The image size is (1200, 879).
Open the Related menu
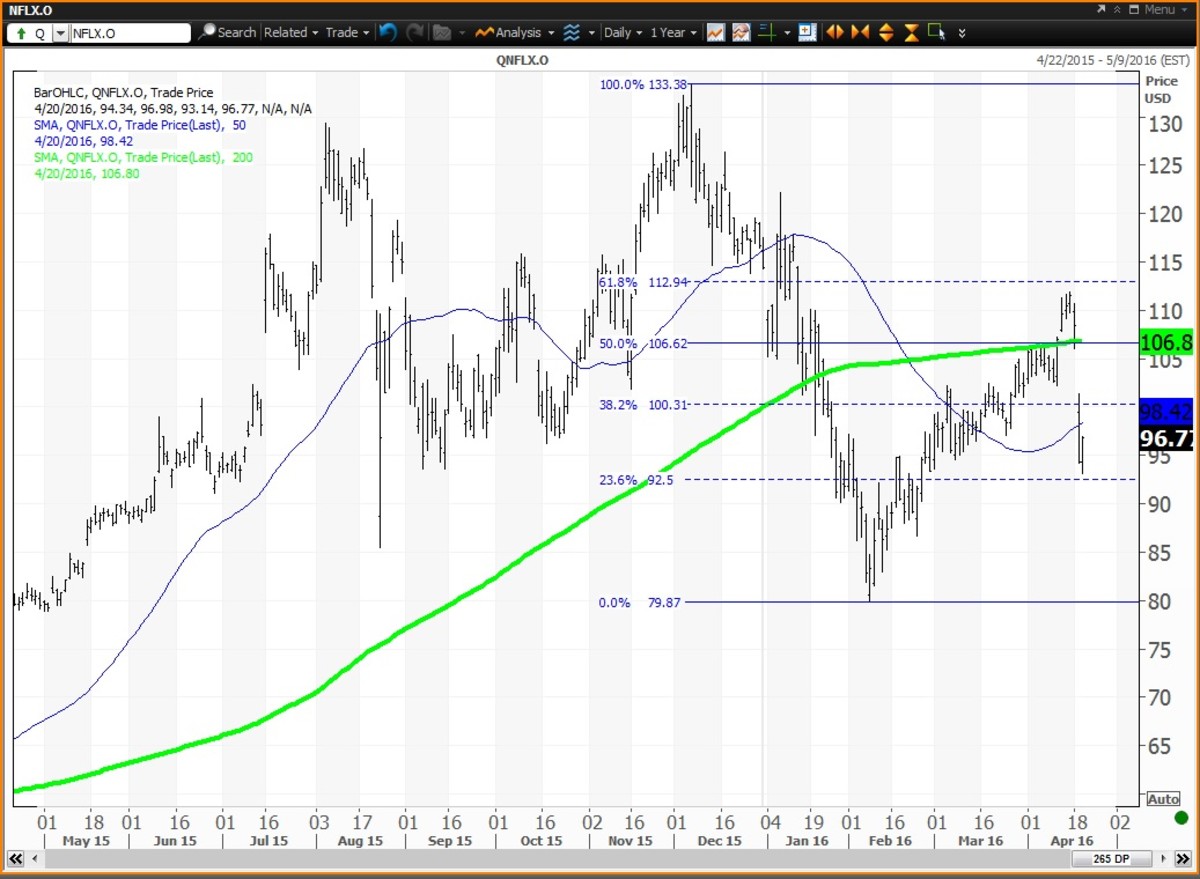tap(290, 32)
